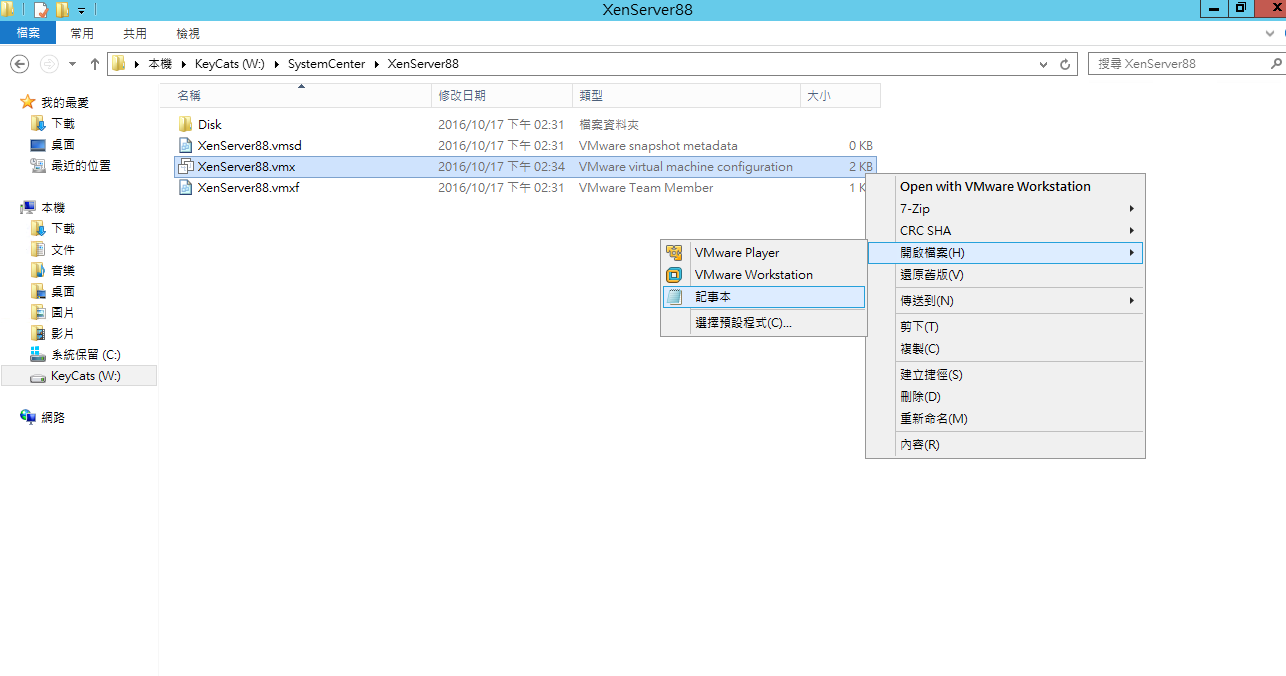Choose 刪除(D) in context menu
Screen dimensions: 1286x676
1005,396
